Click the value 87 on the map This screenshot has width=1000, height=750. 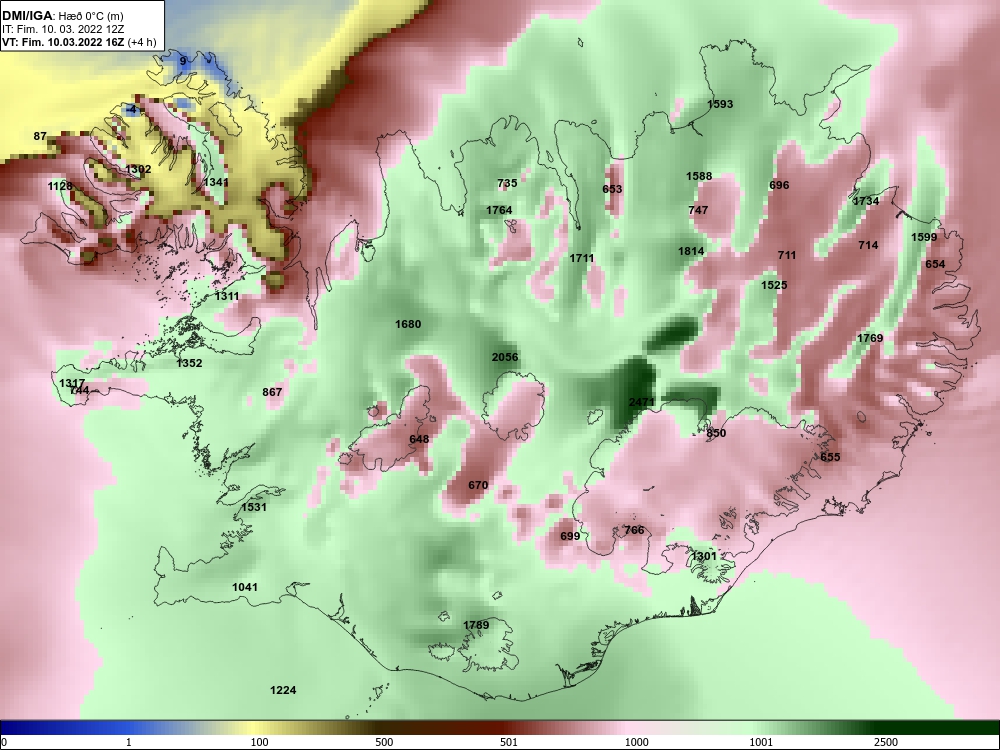(x=40, y=136)
